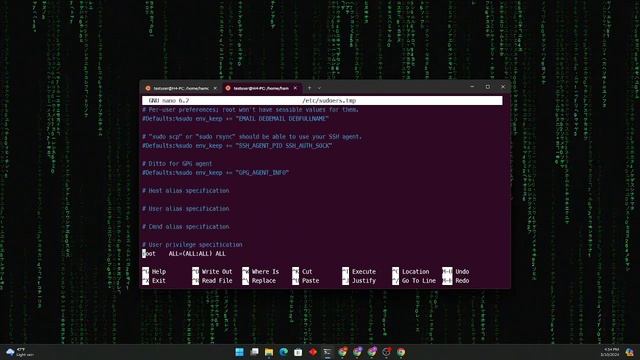Open the first Chrome profile icon on taskbar

pyautogui.click(x=342, y=352)
